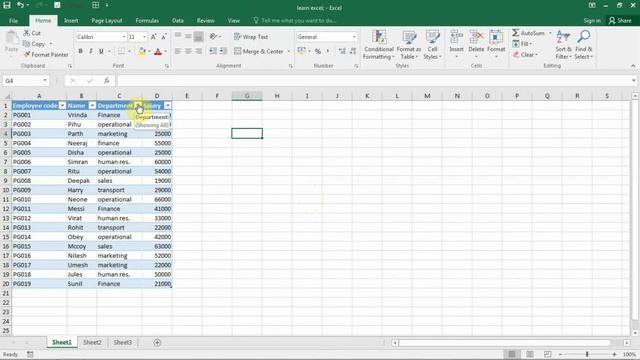Screen dimensions: 640x360
Task: Switch to the Page Layout tab
Action: point(107,20)
